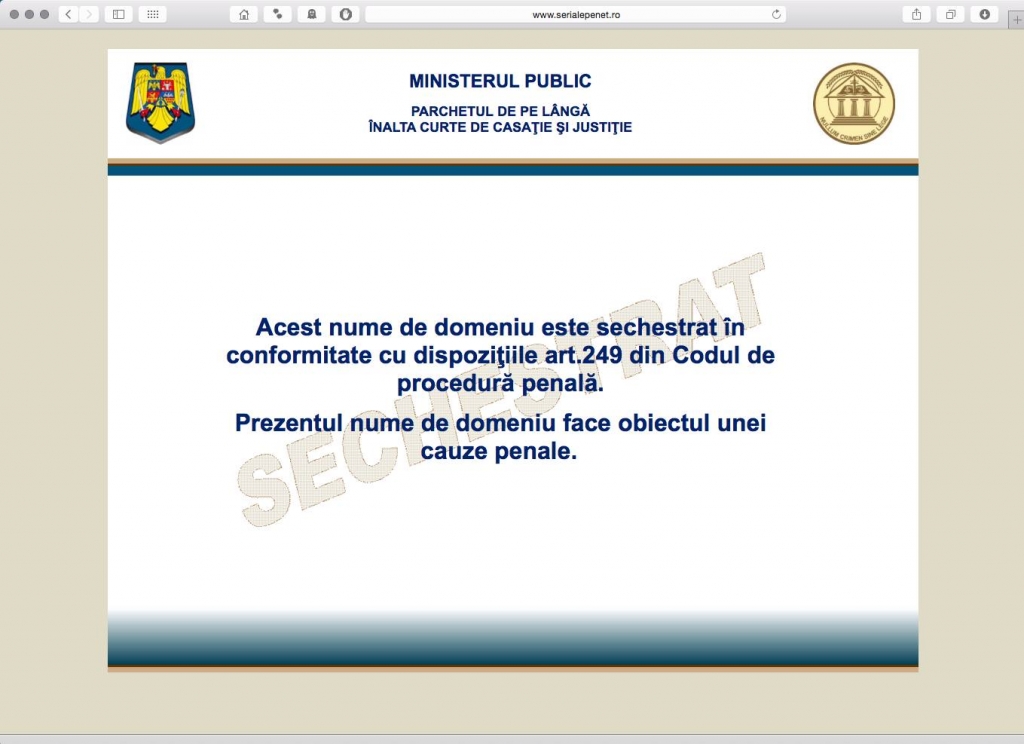Navigate back to the previous page
The width and height of the screenshot is (1024, 744).
(x=67, y=14)
